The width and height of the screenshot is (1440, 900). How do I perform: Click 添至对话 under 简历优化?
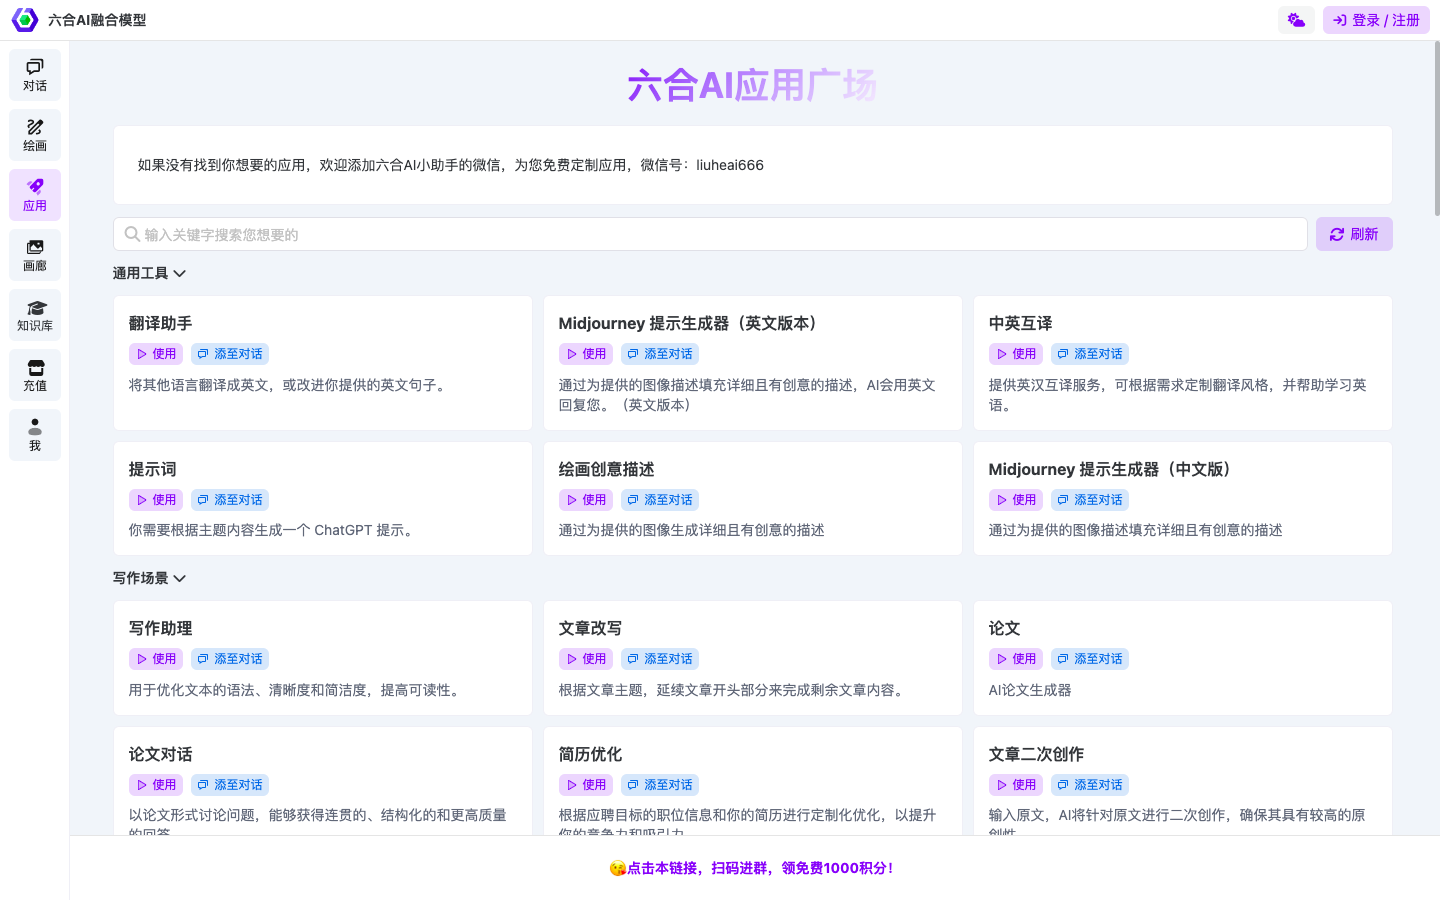(x=660, y=784)
